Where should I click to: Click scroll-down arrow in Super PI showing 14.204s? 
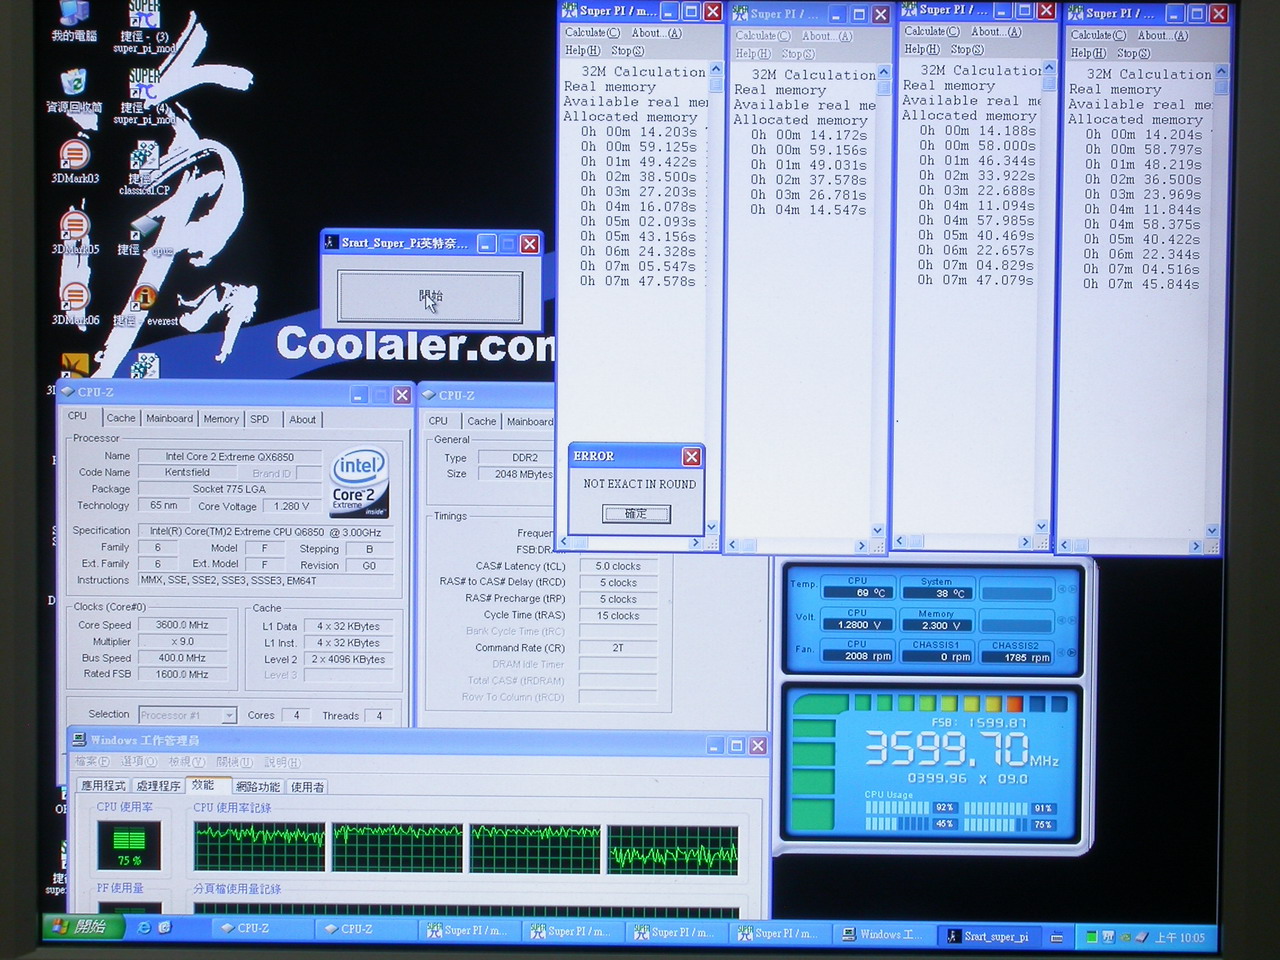(1212, 531)
